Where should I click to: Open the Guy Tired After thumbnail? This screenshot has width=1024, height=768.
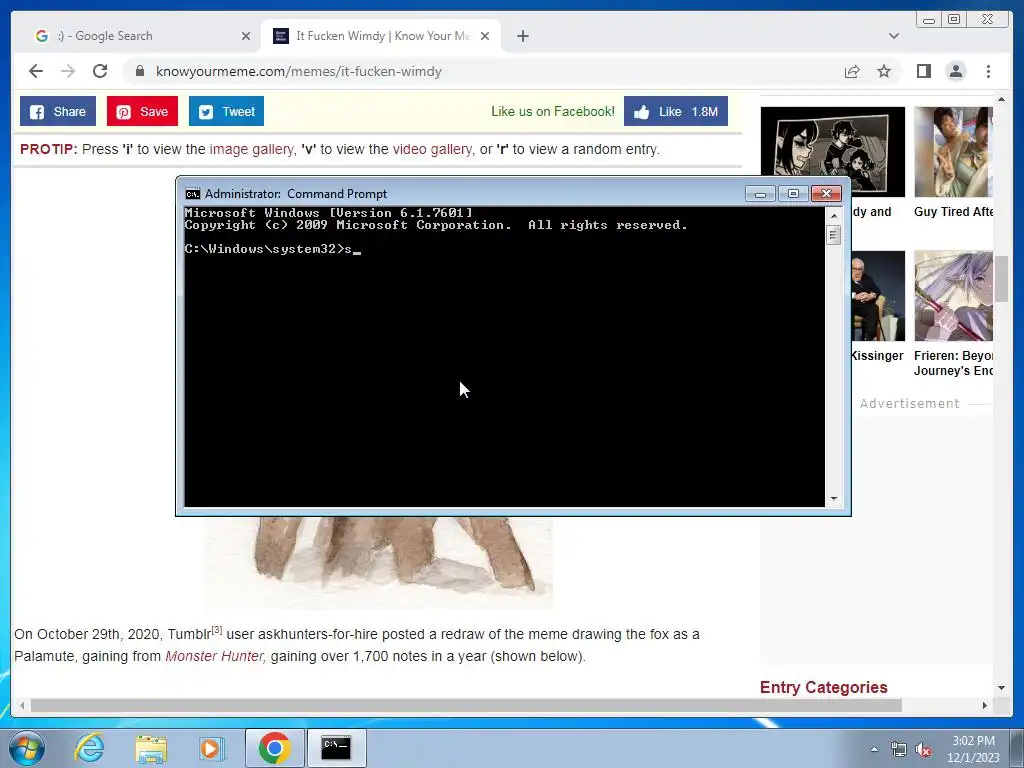pos(953,152)
